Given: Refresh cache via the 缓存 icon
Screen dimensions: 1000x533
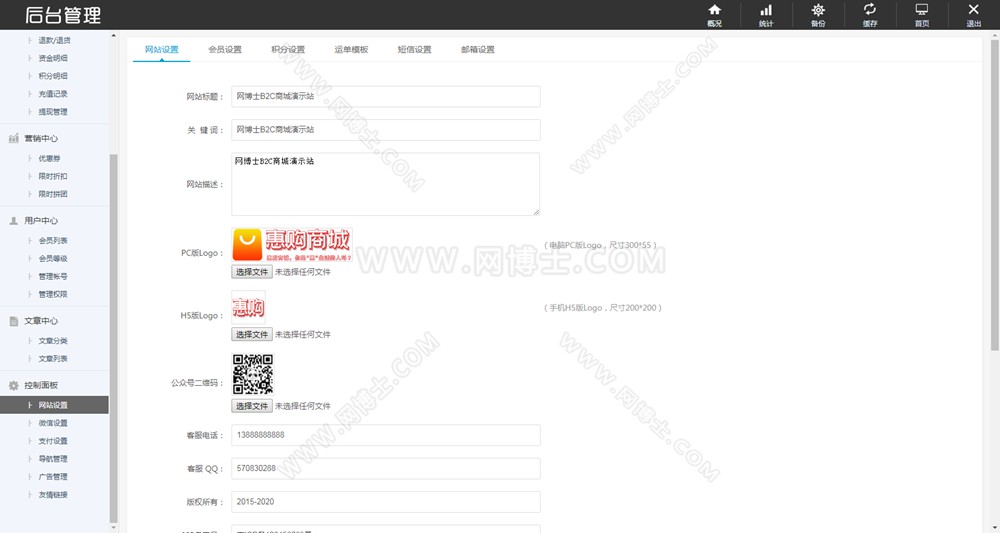Looking at the screenshot, I should click(870, 10).
